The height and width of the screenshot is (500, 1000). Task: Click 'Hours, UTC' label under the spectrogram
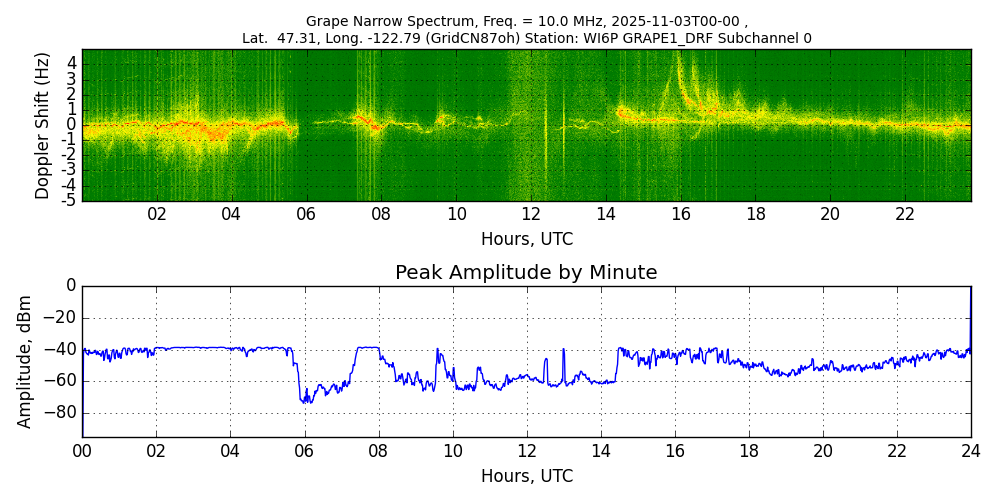point(526,240)
